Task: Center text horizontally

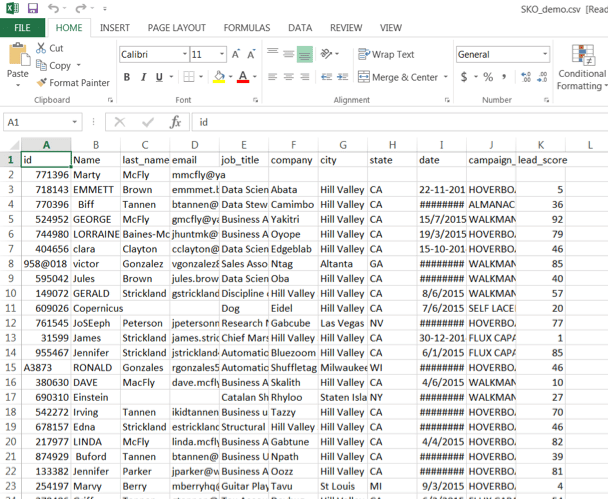Action: [288, 77]
